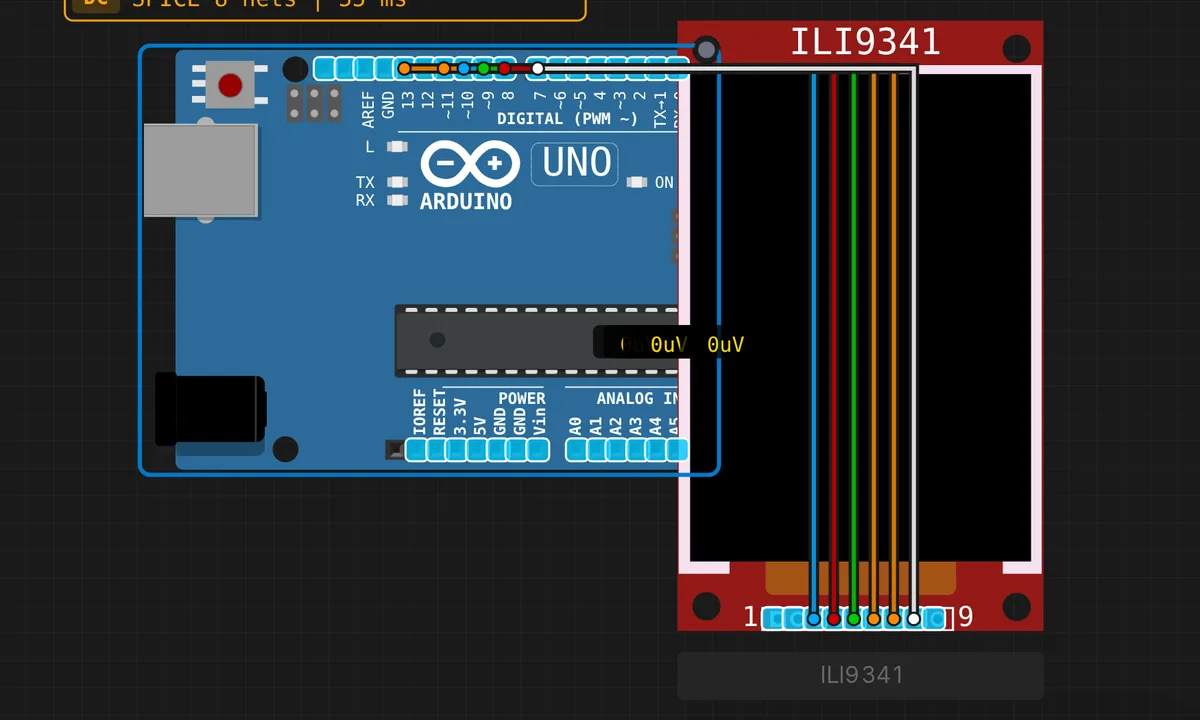Select the Arduino 5V pin pad
This screenshot has height=720, width=1200.
click(478, 450)
